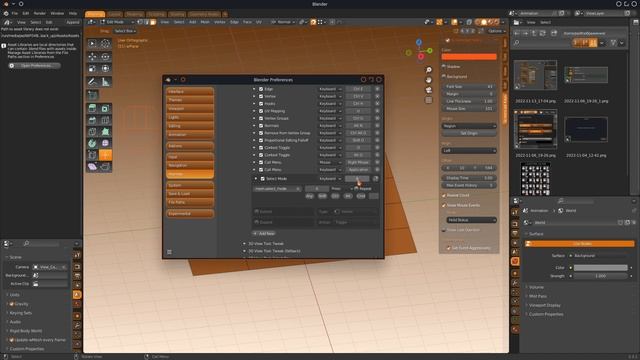Viewport: 640px width, 360px height.
Task: Toggle the Gravity checkbox in Scene panel
Action: tap(11, 304)
